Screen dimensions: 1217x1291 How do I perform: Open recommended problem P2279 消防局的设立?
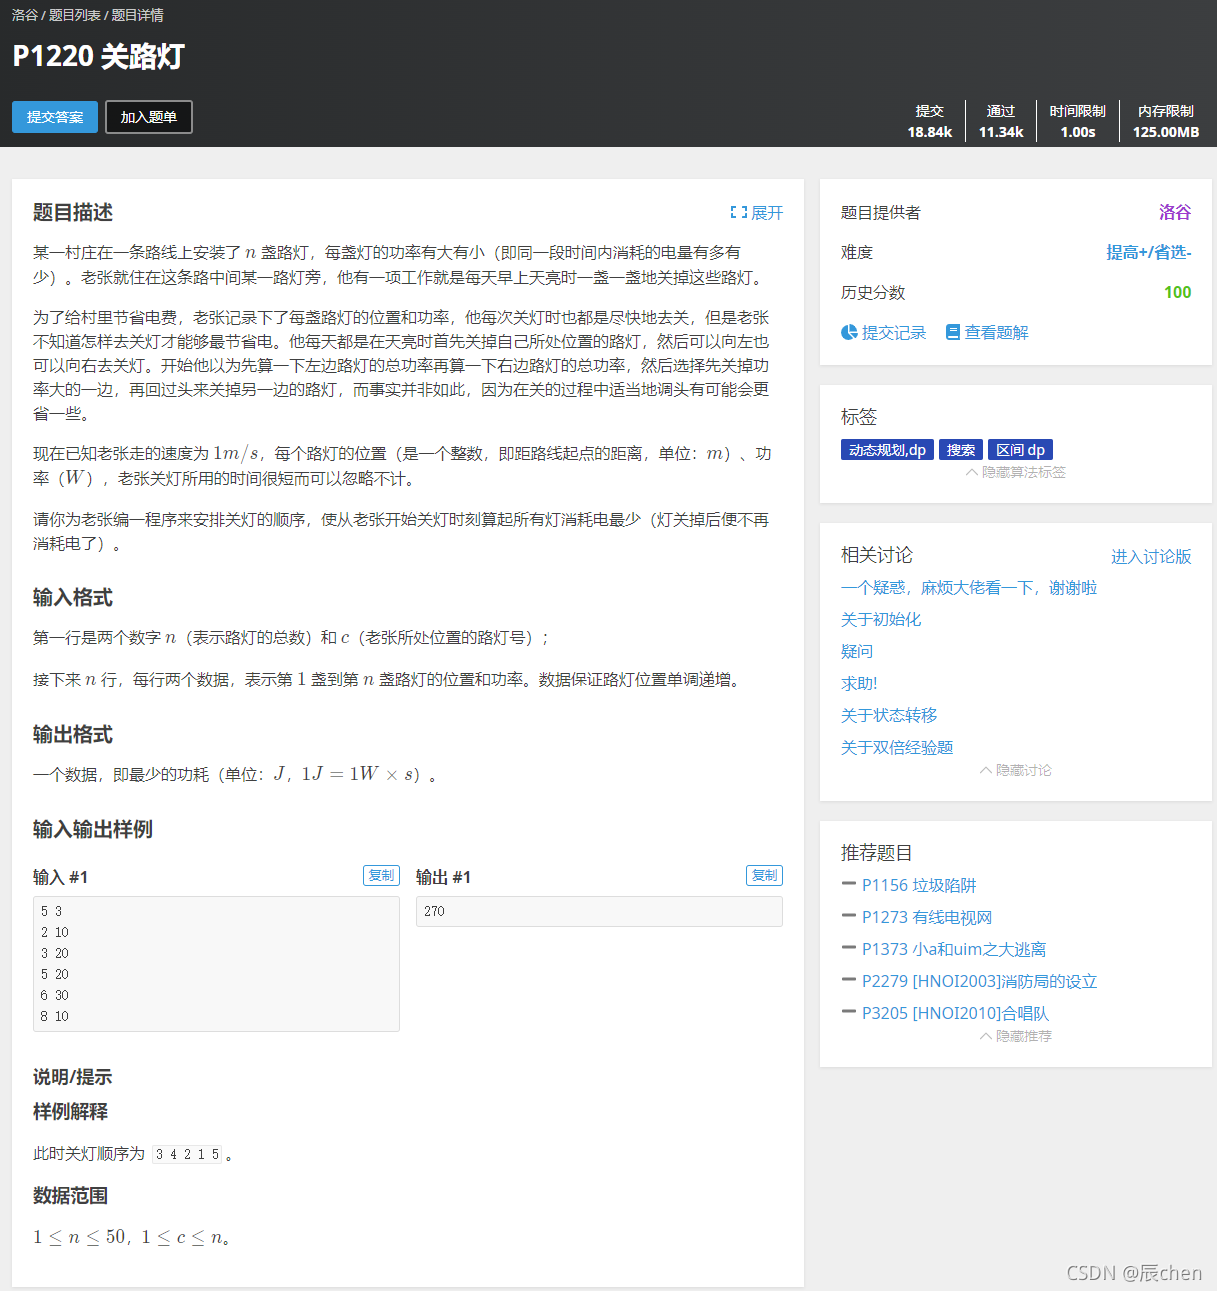click(980, 981)
